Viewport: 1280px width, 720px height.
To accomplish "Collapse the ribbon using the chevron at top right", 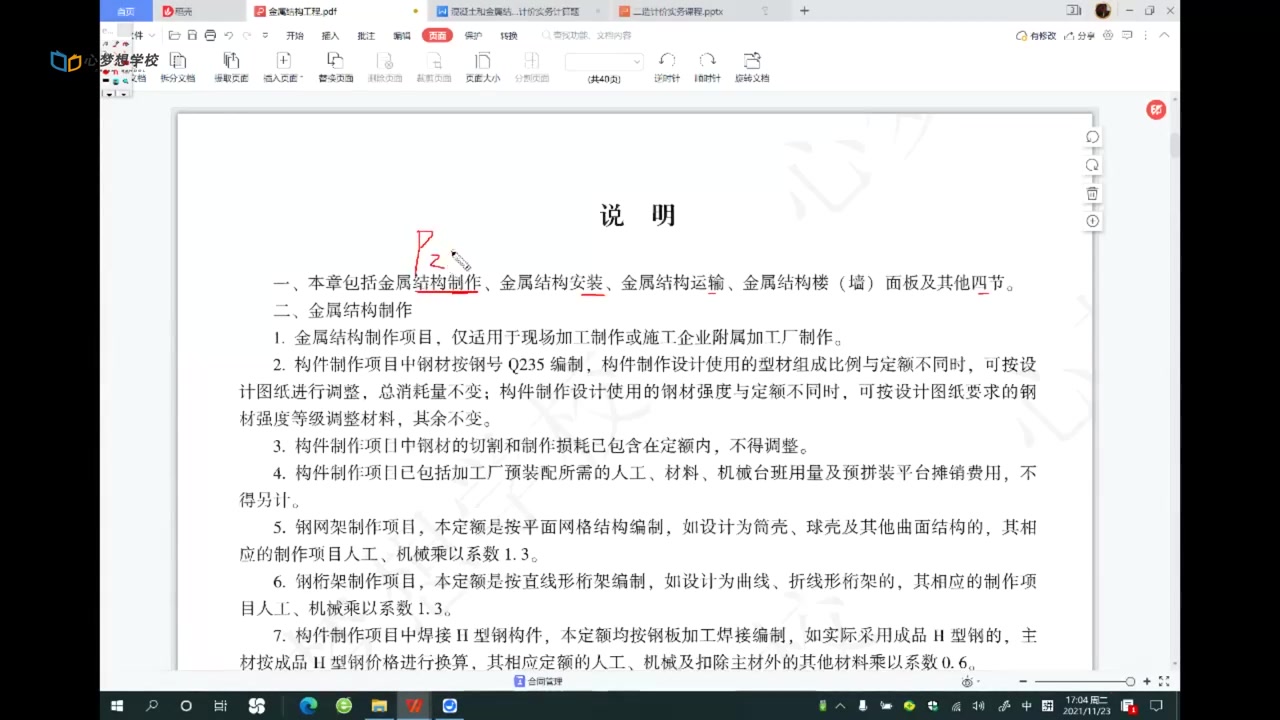I will click(1164, 35).
